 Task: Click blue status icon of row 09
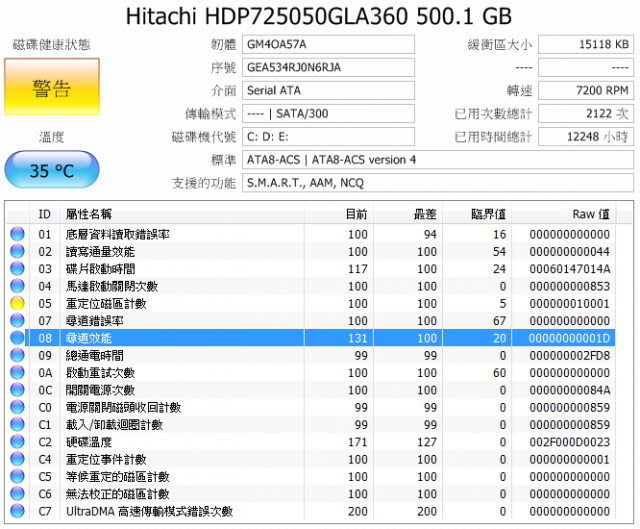[x=17, y=355]
